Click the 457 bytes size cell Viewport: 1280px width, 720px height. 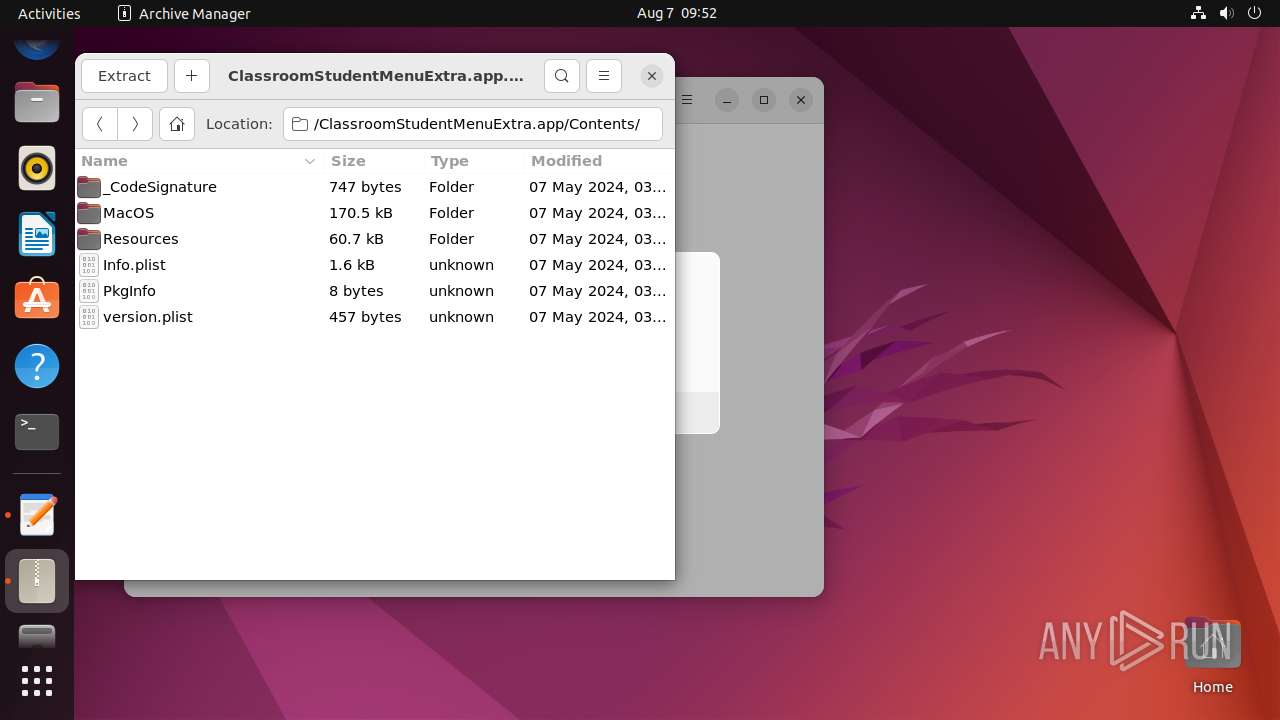[365, 317]
